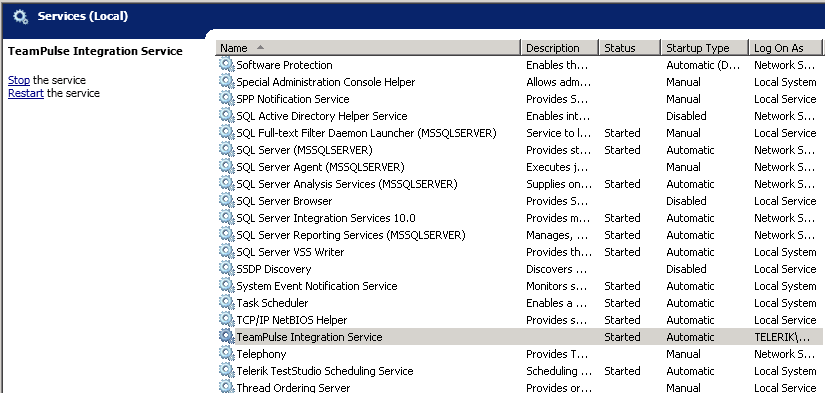
Task: Select Telerik TestStudio Scheduling Service name
Action: [x=325, y=371]
